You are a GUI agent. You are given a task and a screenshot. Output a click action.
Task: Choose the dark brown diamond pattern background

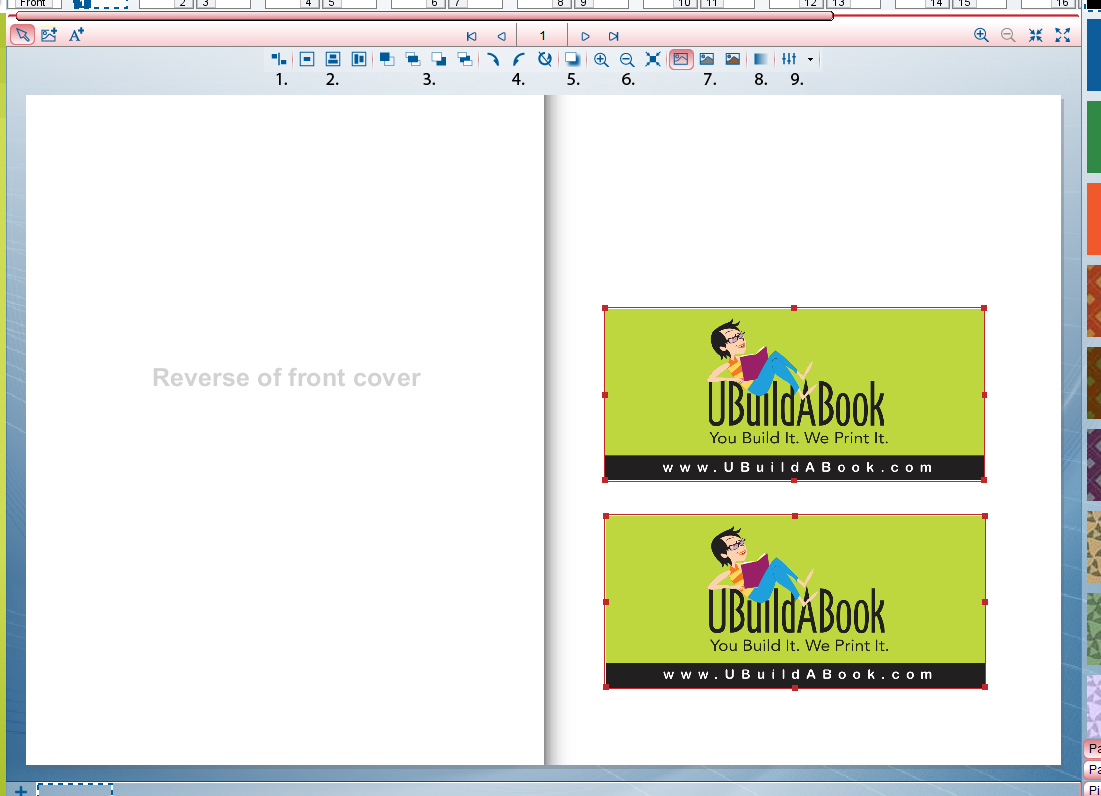(1094, 383)
